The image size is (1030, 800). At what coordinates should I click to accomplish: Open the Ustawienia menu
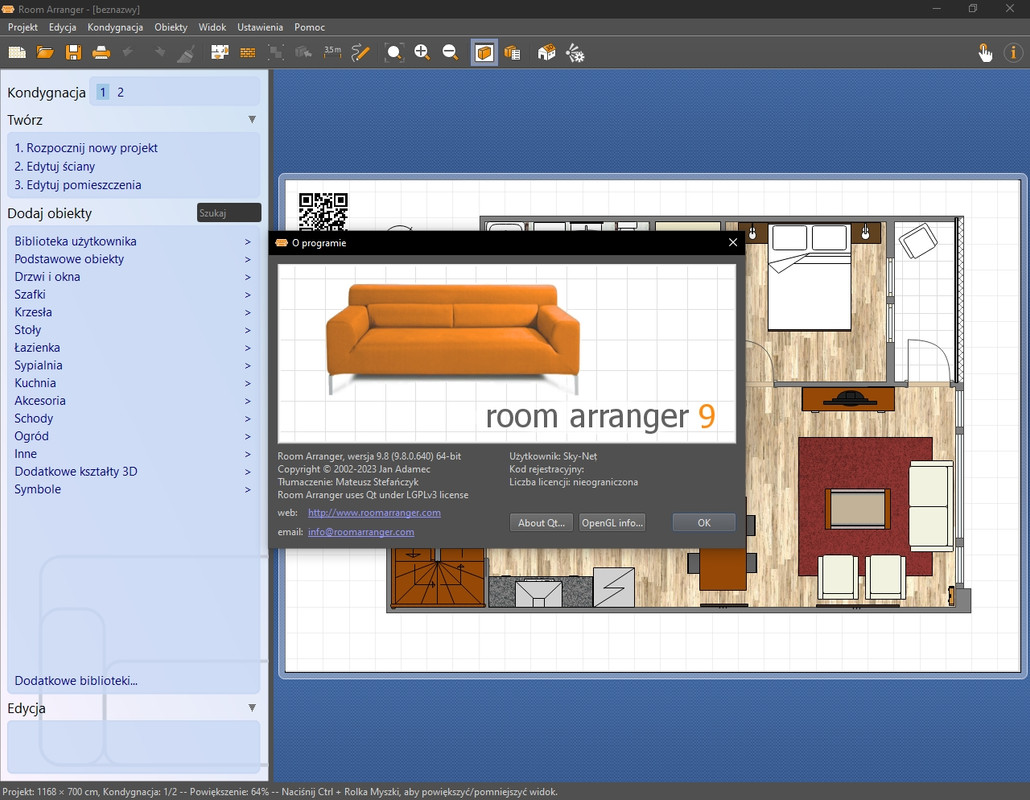pos(260,27)
